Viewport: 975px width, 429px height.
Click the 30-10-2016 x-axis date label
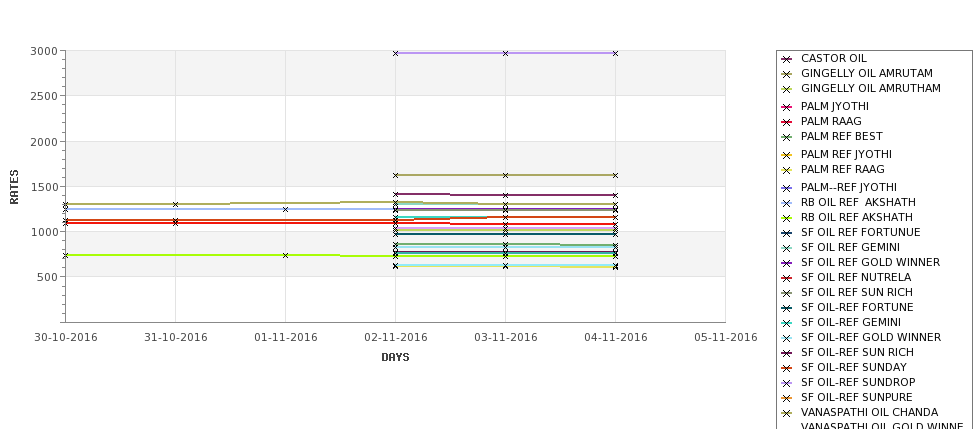[x=66, y=338]
